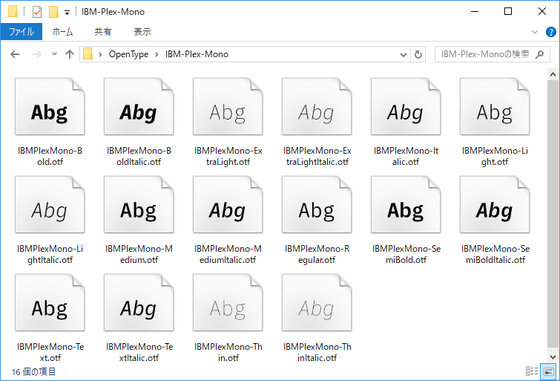Select IBMPlexMono-Light.otf file icon

(495, 107)
